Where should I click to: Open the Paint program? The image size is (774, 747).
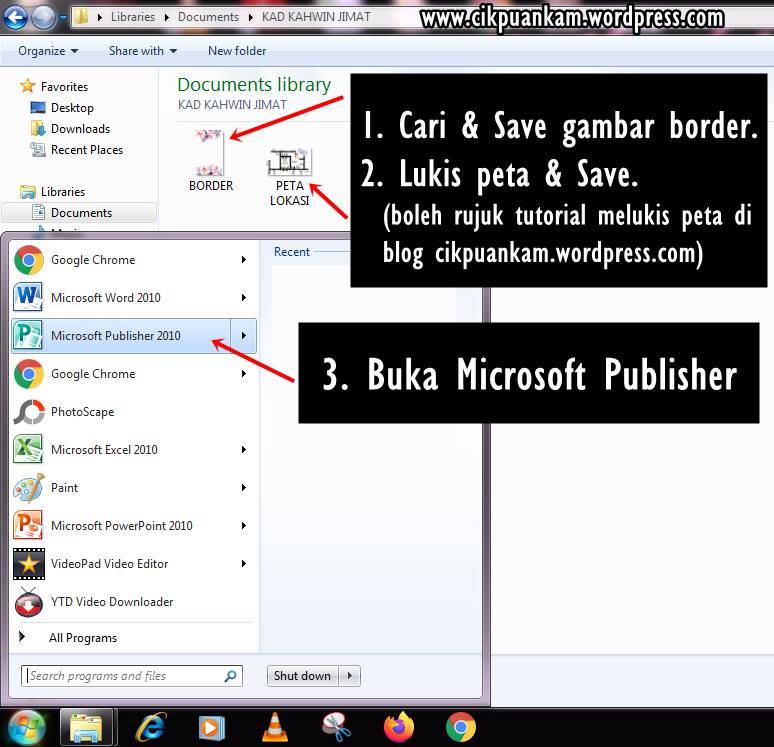pyautogui.click(x=64, y=488)
